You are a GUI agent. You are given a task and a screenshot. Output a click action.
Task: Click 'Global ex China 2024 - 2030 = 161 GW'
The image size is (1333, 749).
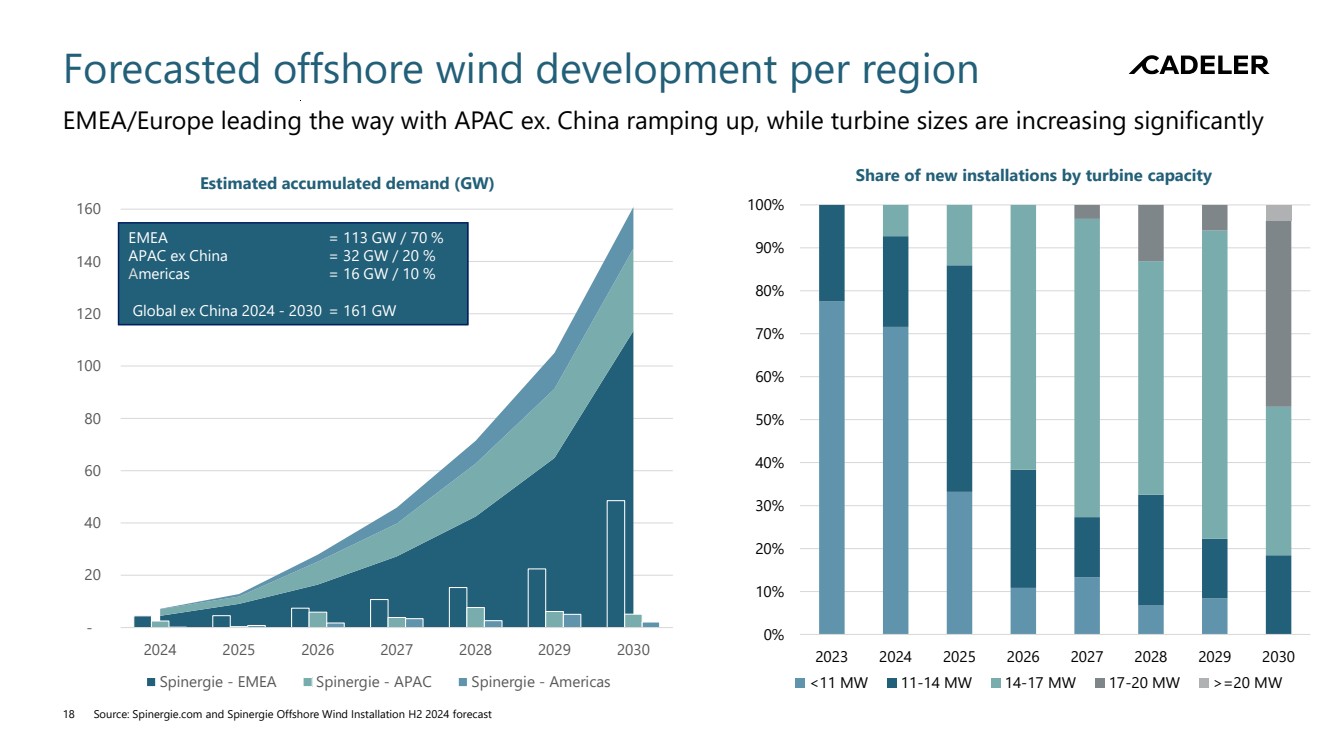coord(264,311)
